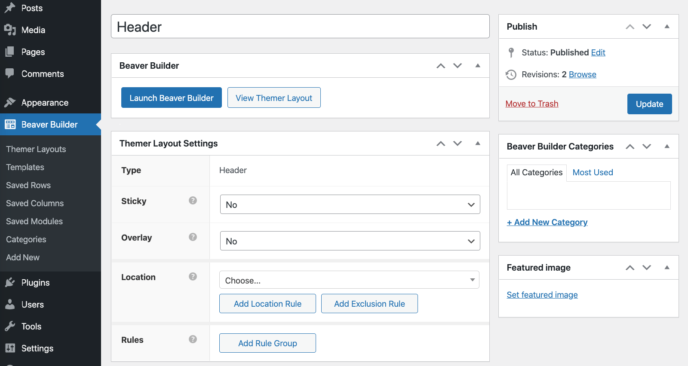The height and width of the screenshot is (366, 688).
Task: Move Featured image panel down
Action: [x=647, y=268]
